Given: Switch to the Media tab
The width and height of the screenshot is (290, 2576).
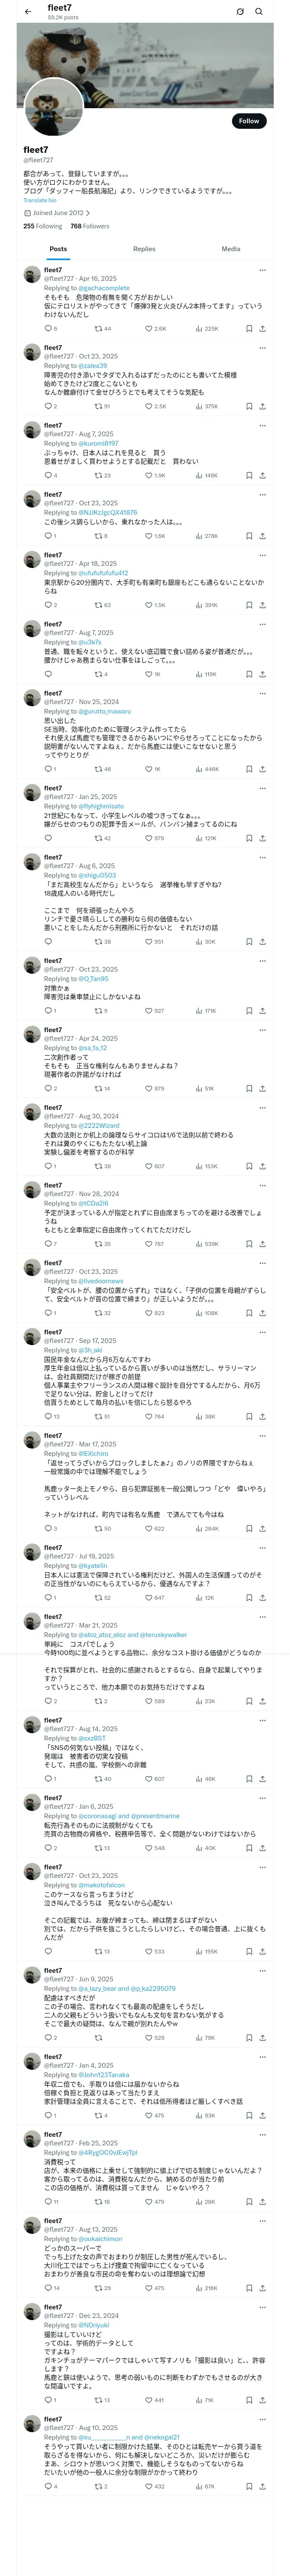Looking at the screenshot, I should tap(231, 249).
